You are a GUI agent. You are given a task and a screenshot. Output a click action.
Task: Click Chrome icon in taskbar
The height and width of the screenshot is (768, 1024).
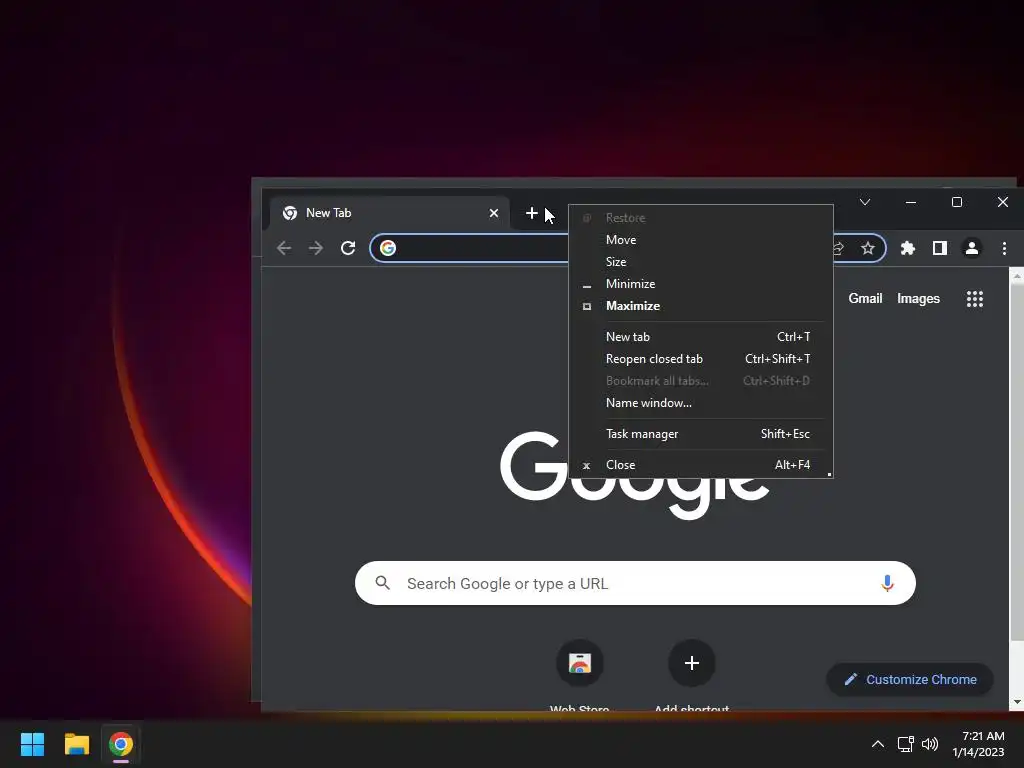click(x=121, y=744)
